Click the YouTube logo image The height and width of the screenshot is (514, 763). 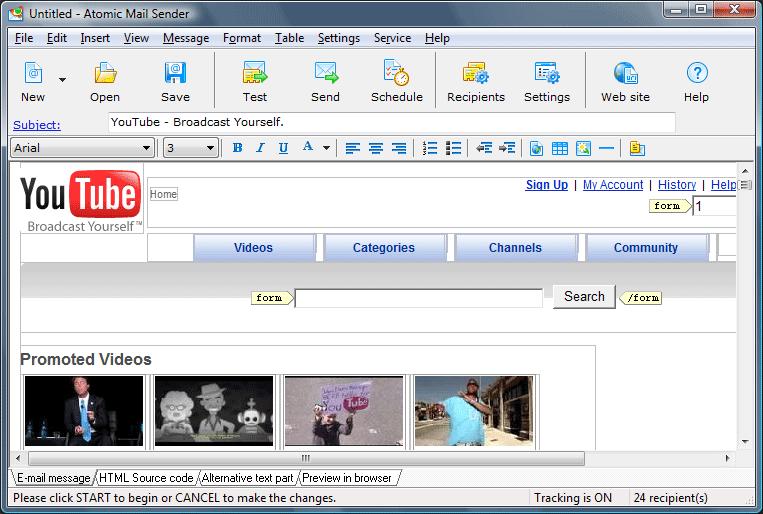click(x=81, y=201)
